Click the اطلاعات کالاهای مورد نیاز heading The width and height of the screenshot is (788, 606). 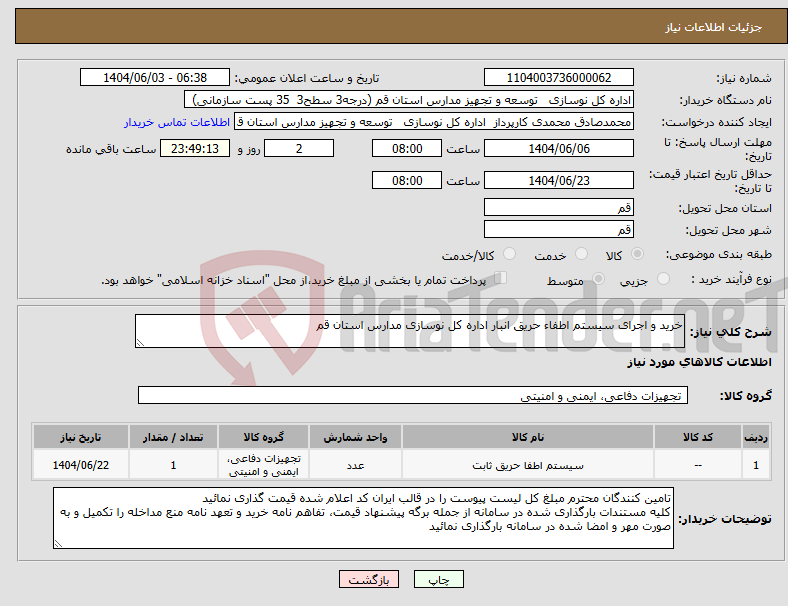pyautogui.click(x=699, y=362)
